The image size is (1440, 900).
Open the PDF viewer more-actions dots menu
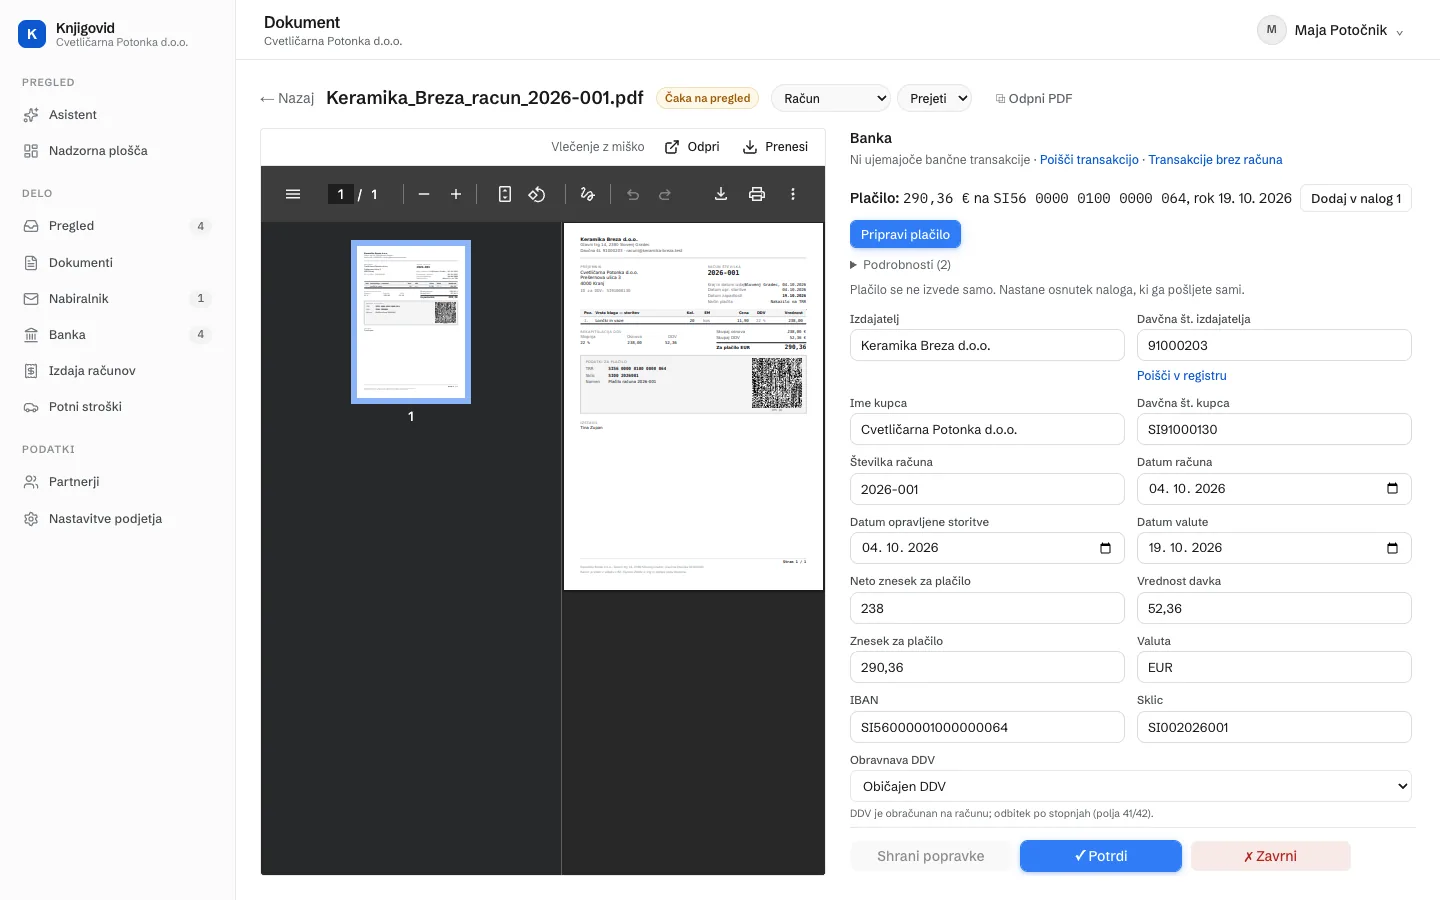click(793, 194)
